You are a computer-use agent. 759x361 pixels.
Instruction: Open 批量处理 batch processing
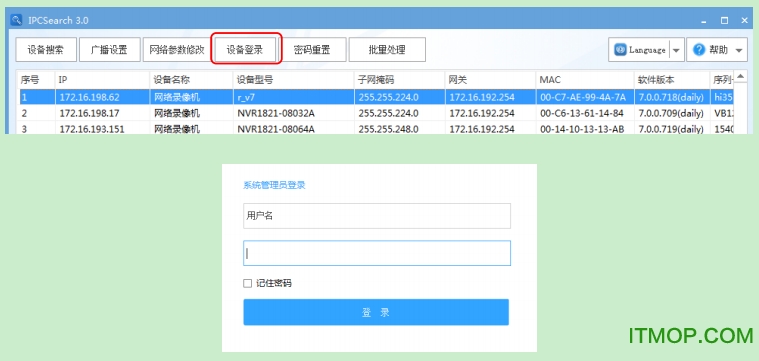tap(387, 50)
